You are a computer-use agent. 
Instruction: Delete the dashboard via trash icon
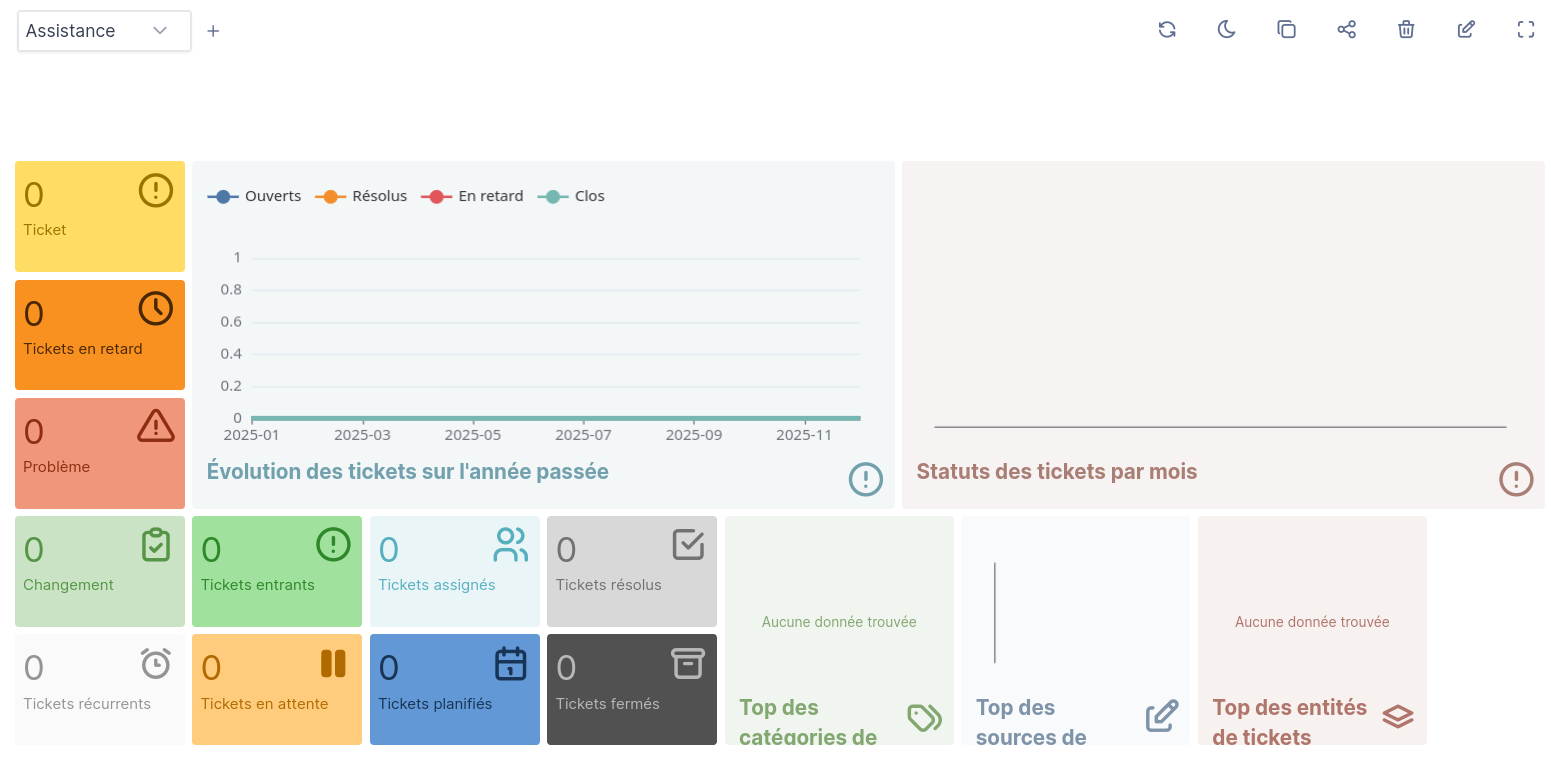click(1406, 30)
